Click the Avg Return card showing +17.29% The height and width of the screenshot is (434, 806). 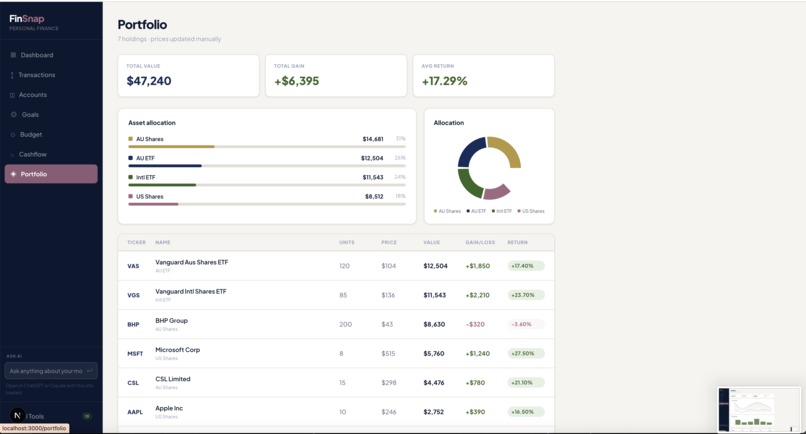484,76
